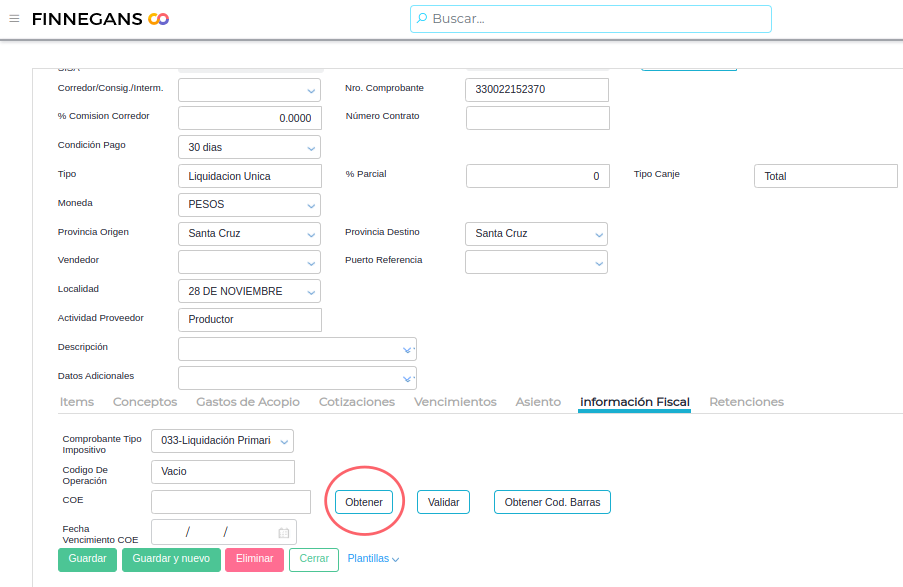Select the Información Fiscal tab
The image size is (903, 587).
tap(635, 402)
